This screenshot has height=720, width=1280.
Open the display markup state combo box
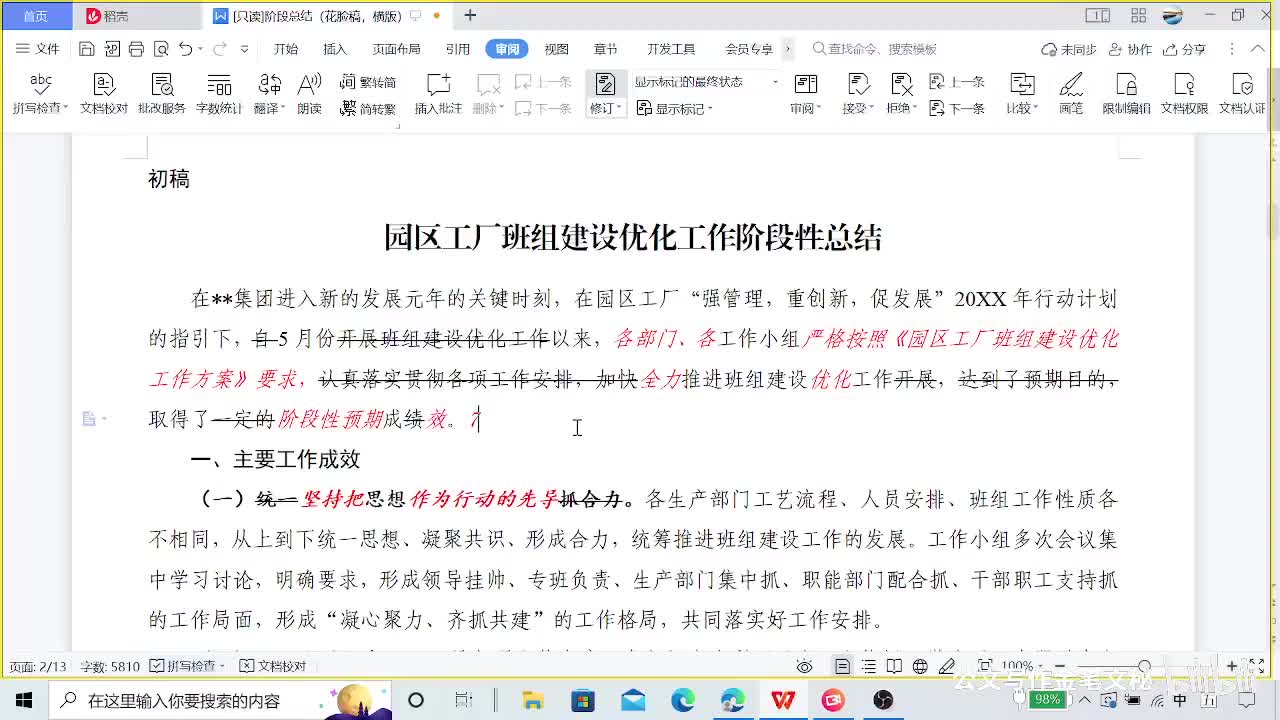click(706, 82)
